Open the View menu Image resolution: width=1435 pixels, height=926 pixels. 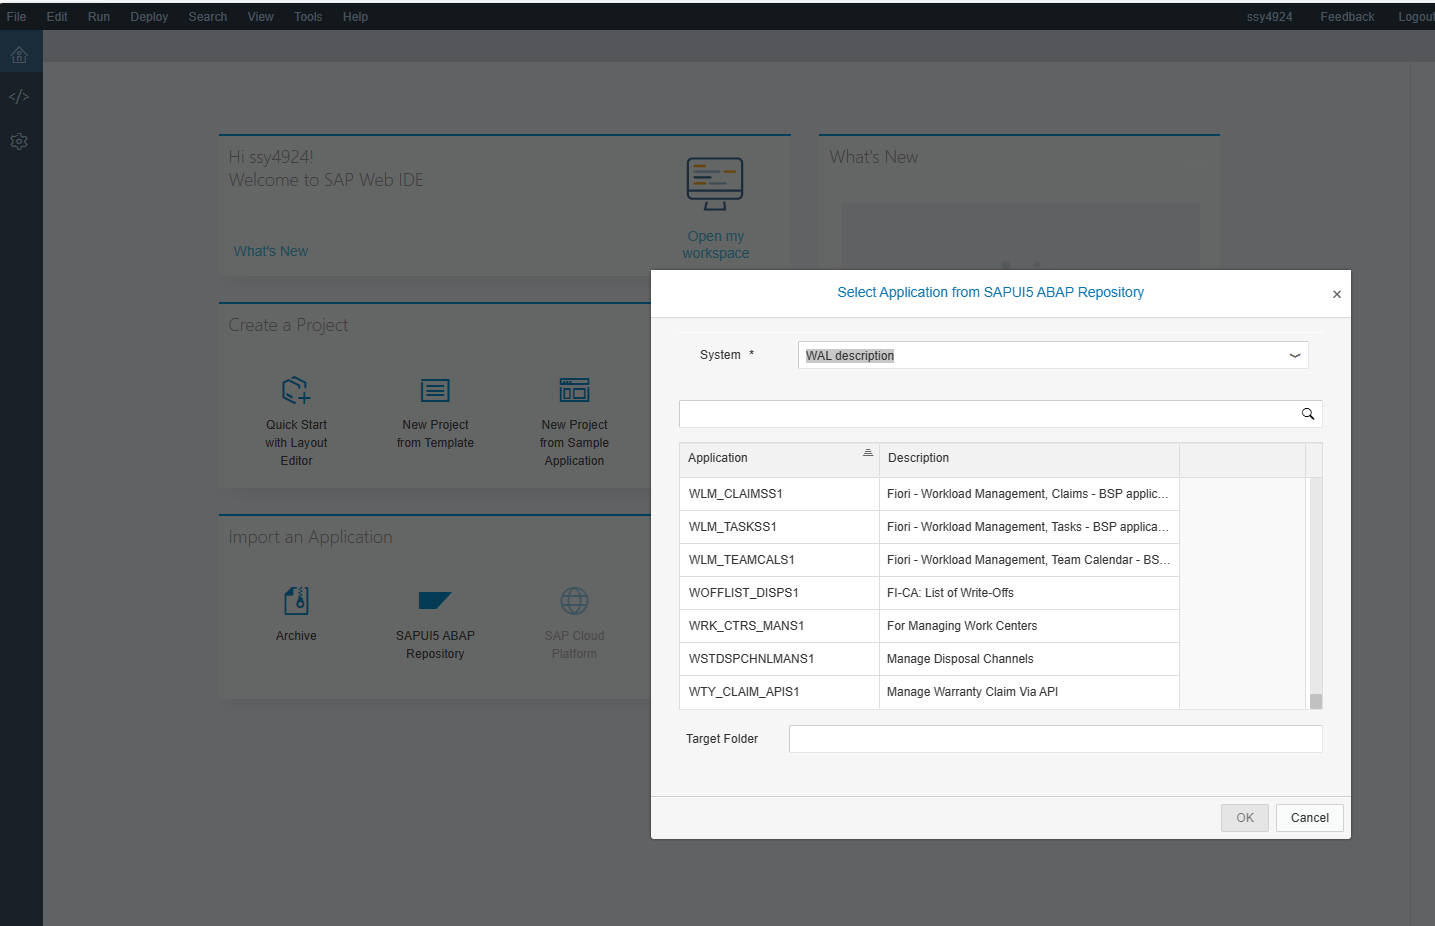261,17
